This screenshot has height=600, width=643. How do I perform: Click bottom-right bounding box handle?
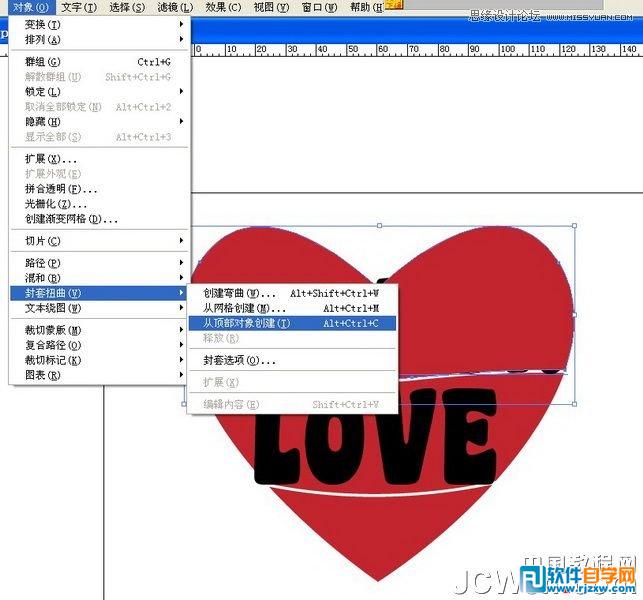click(575, 404)
